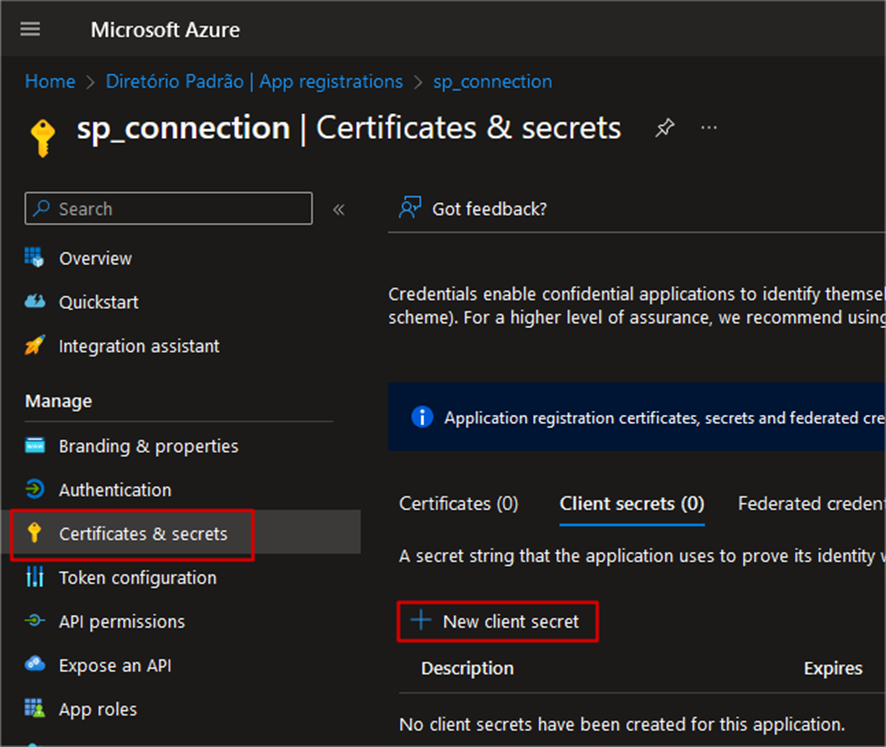The height and width of the screenshot is (747, 886).
Task: Click the 'No client secrets have been created' text
Action: (x=622, y=724)
